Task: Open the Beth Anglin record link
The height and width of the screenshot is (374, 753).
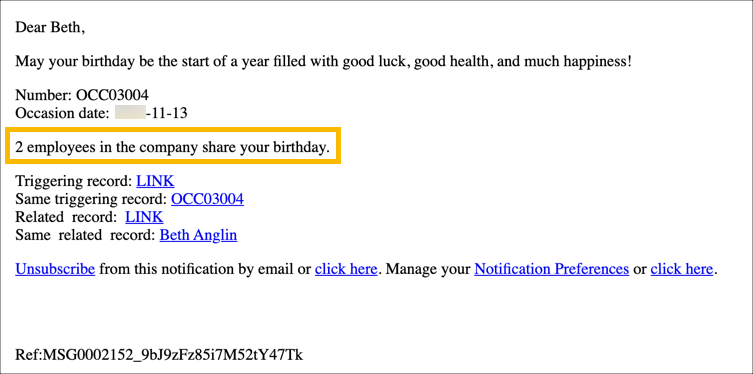Action: [x=198, y=236]
